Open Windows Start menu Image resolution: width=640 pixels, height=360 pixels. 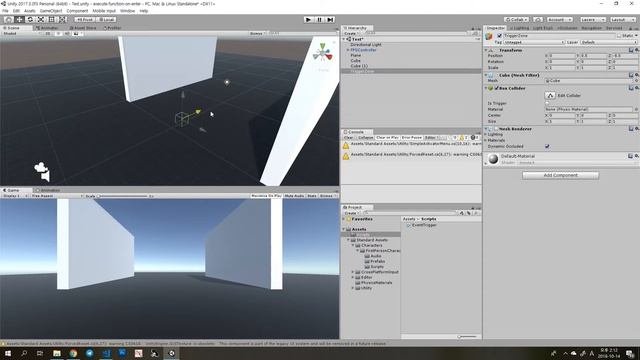(8, 353)
